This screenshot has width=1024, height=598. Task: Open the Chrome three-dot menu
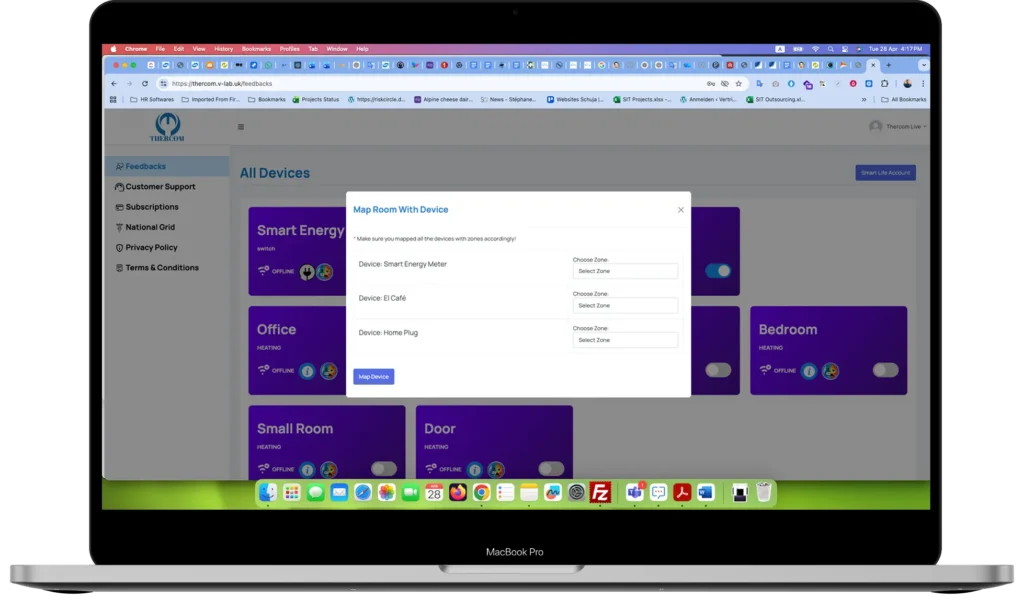tap(923, 84)
